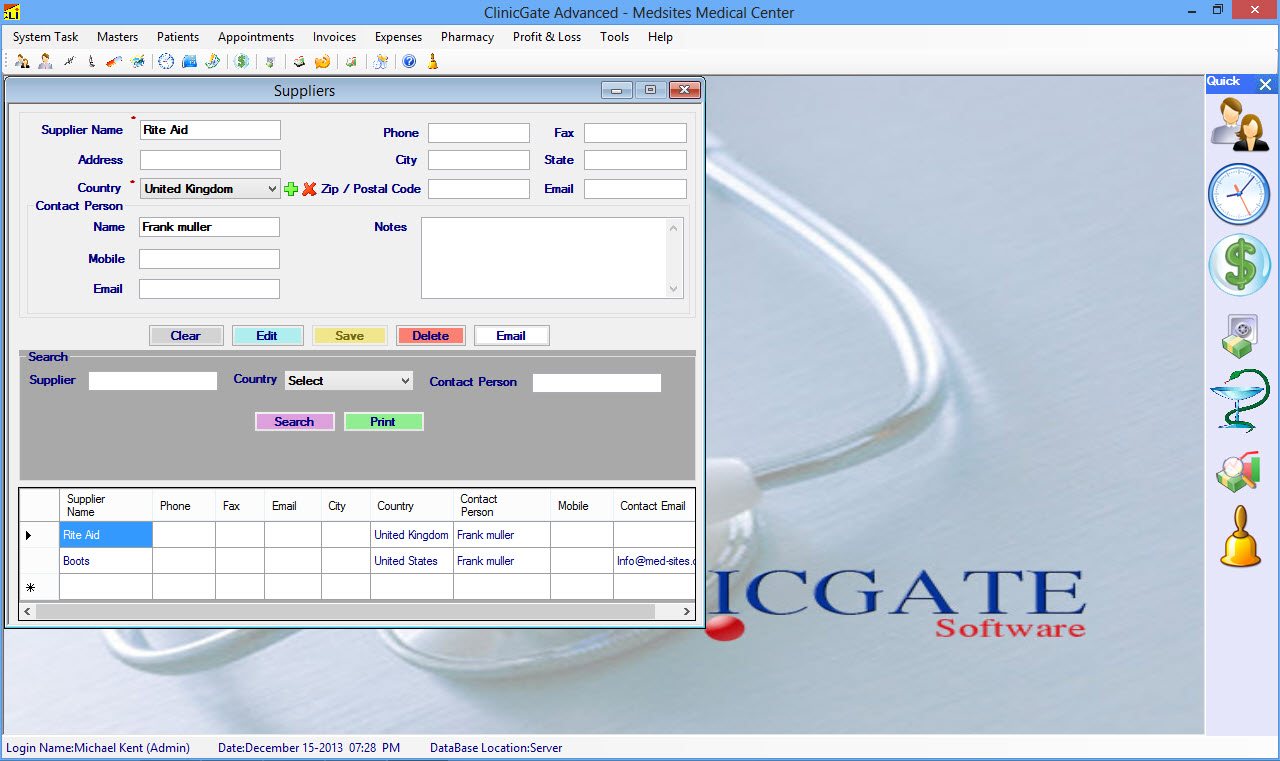The height and width of the screenshot is (761, 1280).
Task: Click the green plus add country icon
Action: [291, 189]
